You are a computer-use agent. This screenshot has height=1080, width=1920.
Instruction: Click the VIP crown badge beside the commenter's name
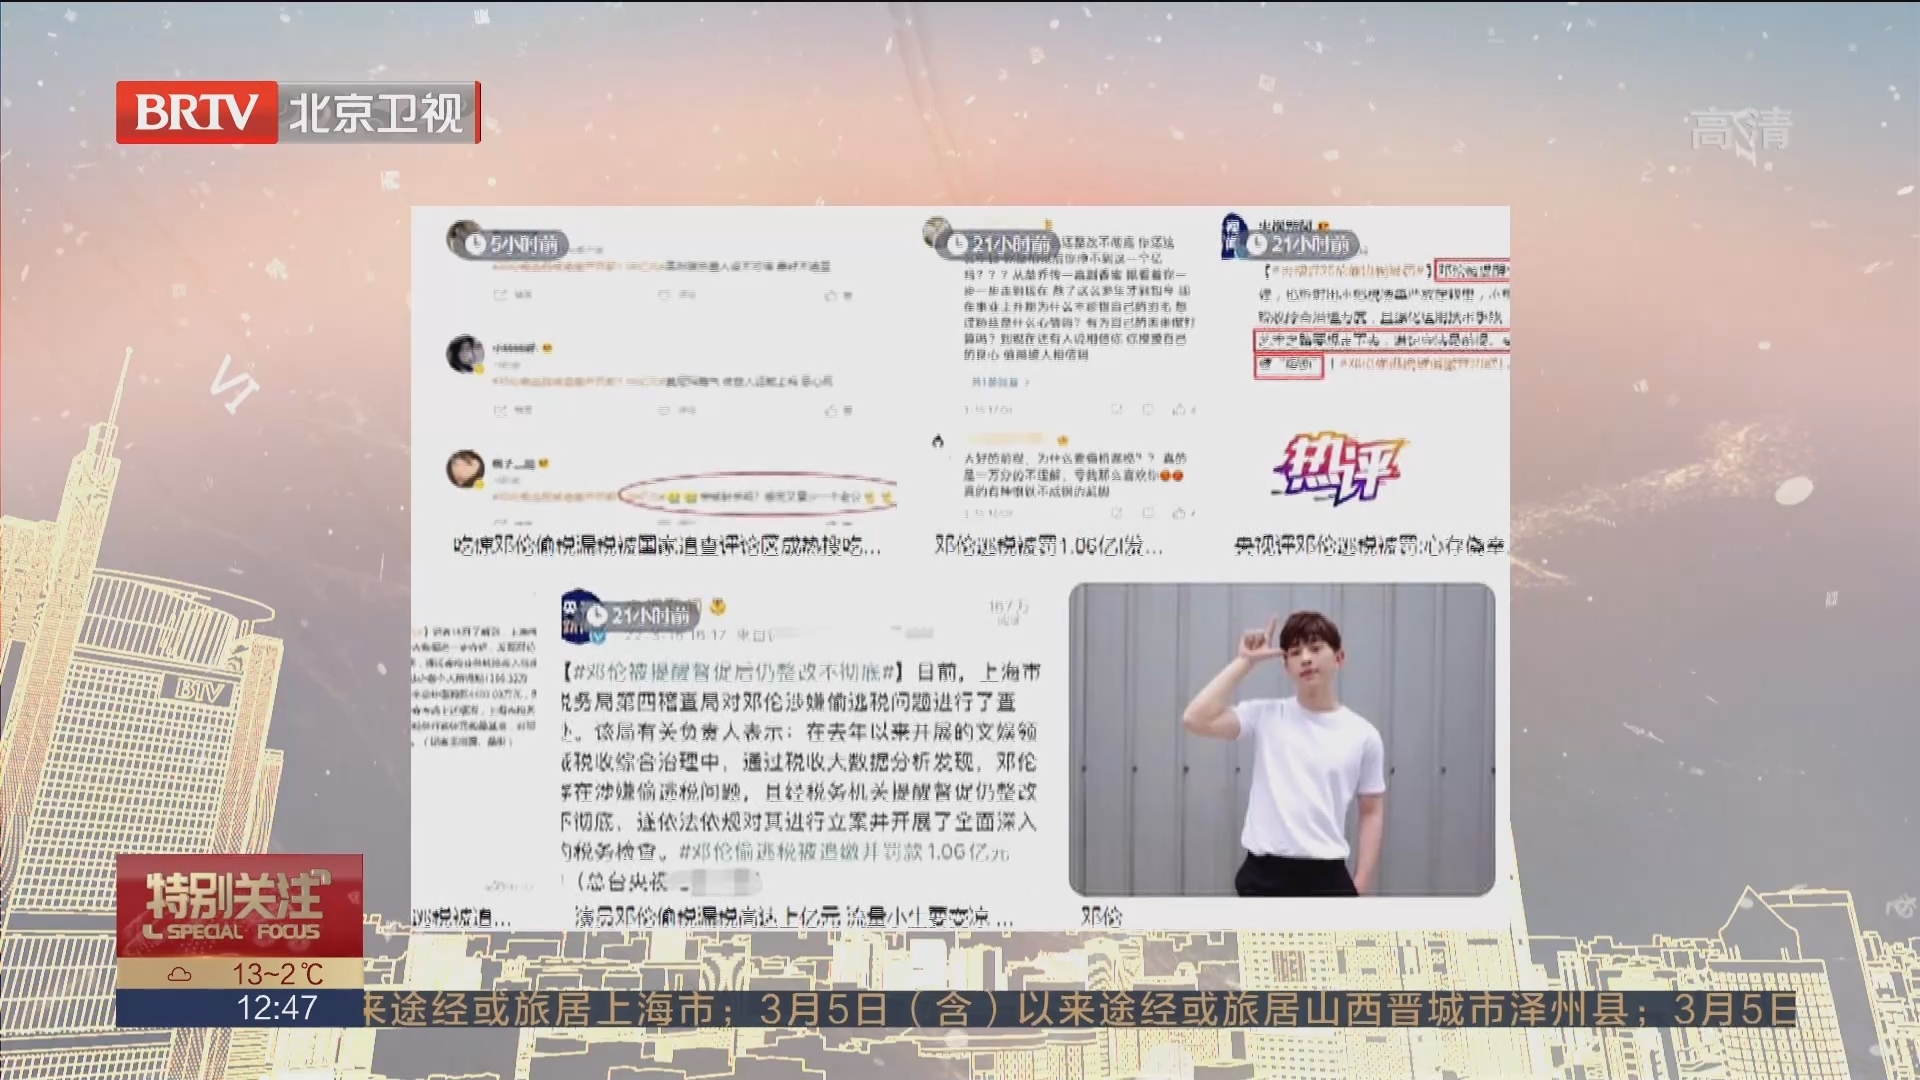pos(550,348)
